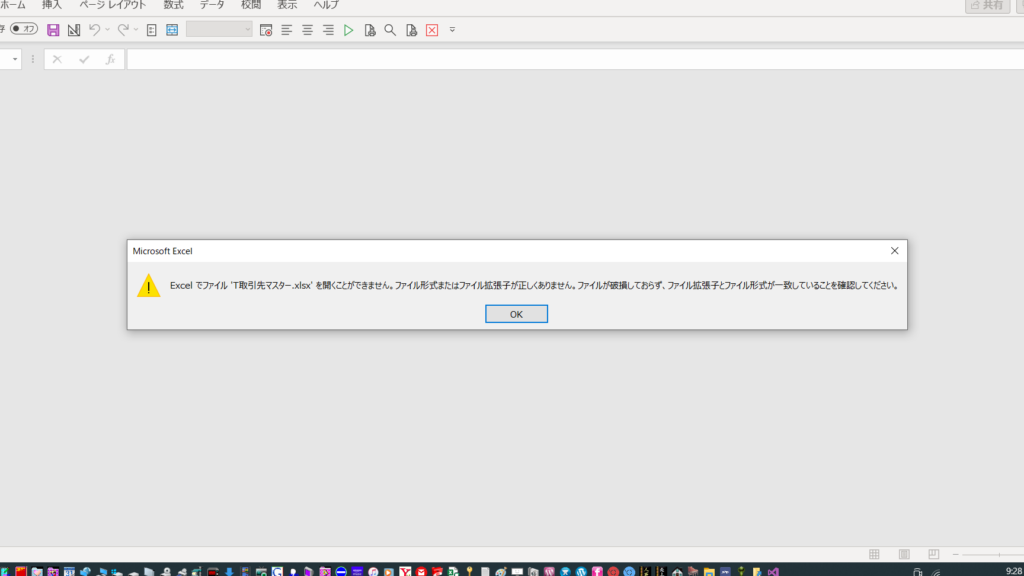Click the Google G icon on the taskbar

pyautogui.click(x=277, y=571)
